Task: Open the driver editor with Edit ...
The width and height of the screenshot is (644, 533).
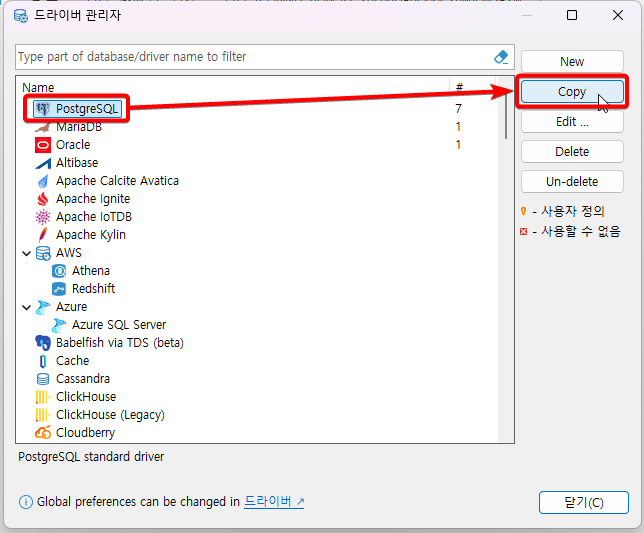Action: pyautogui.click(x=572, y=122)
